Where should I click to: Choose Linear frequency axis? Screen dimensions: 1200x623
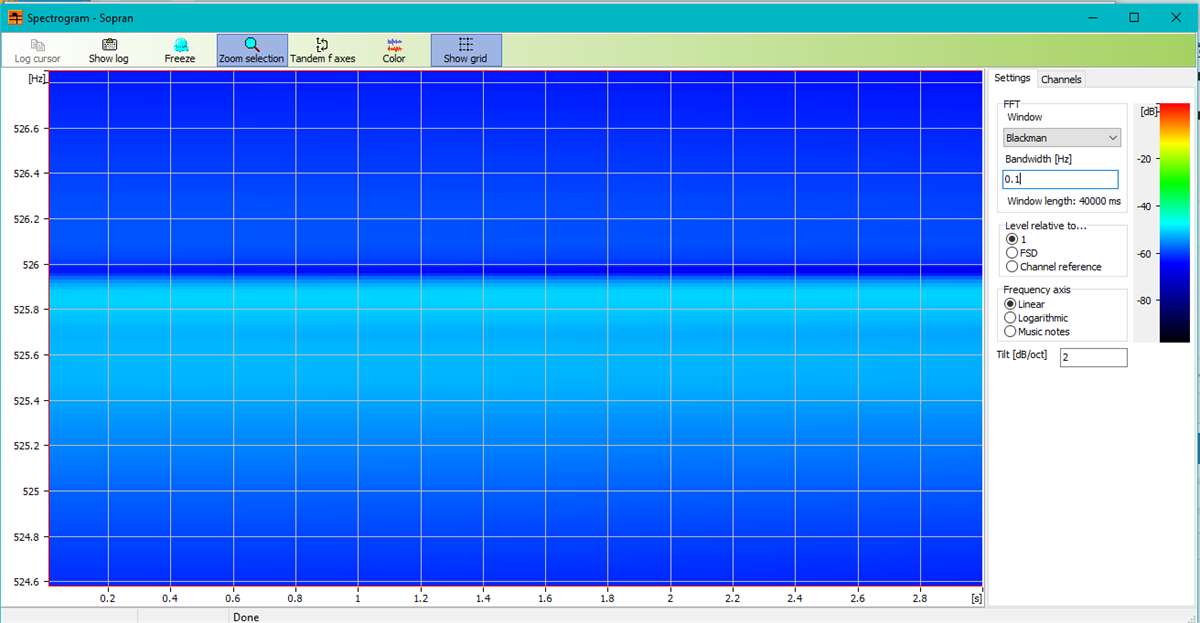coord(1025,304)
